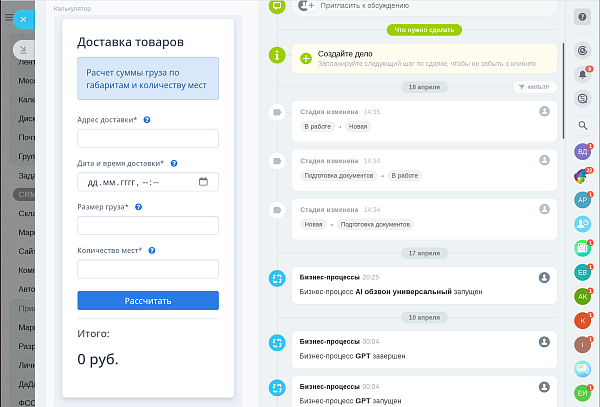
Task: Click Пригласить к обсуждению
Action: tap(364, 5)
